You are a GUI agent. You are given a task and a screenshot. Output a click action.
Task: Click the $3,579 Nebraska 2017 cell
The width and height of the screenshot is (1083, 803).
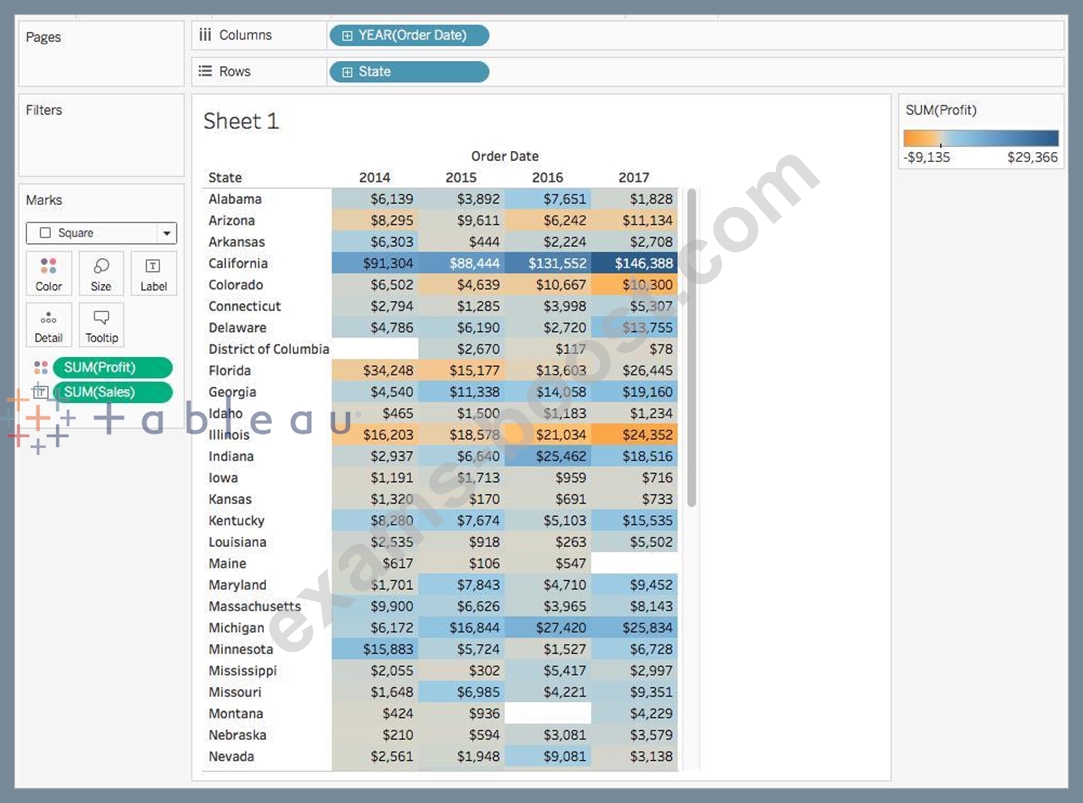tap(634, 735)
